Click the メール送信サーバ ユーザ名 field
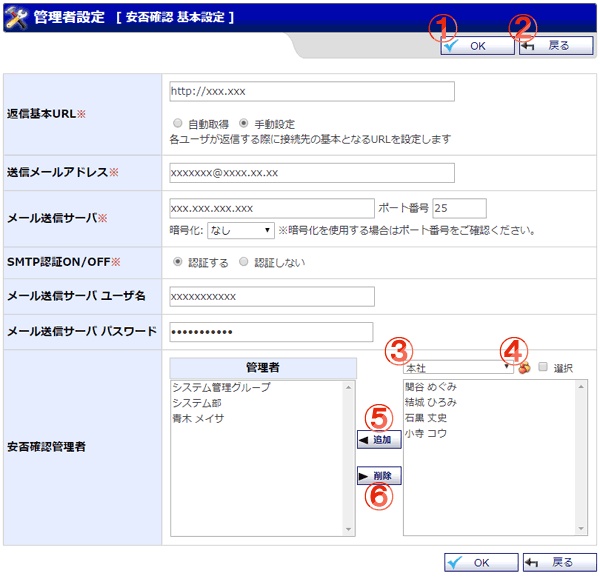600x579 pixels. pyautogui.click(x=272, y=297)
